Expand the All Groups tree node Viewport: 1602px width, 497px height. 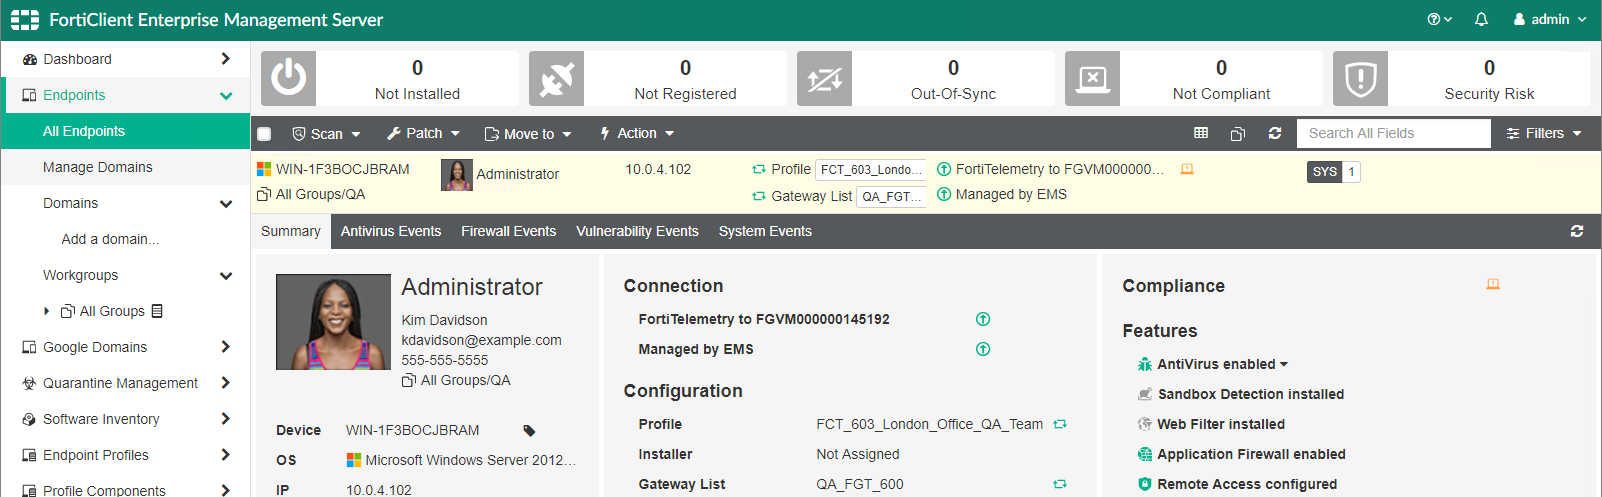pos(47,311)
